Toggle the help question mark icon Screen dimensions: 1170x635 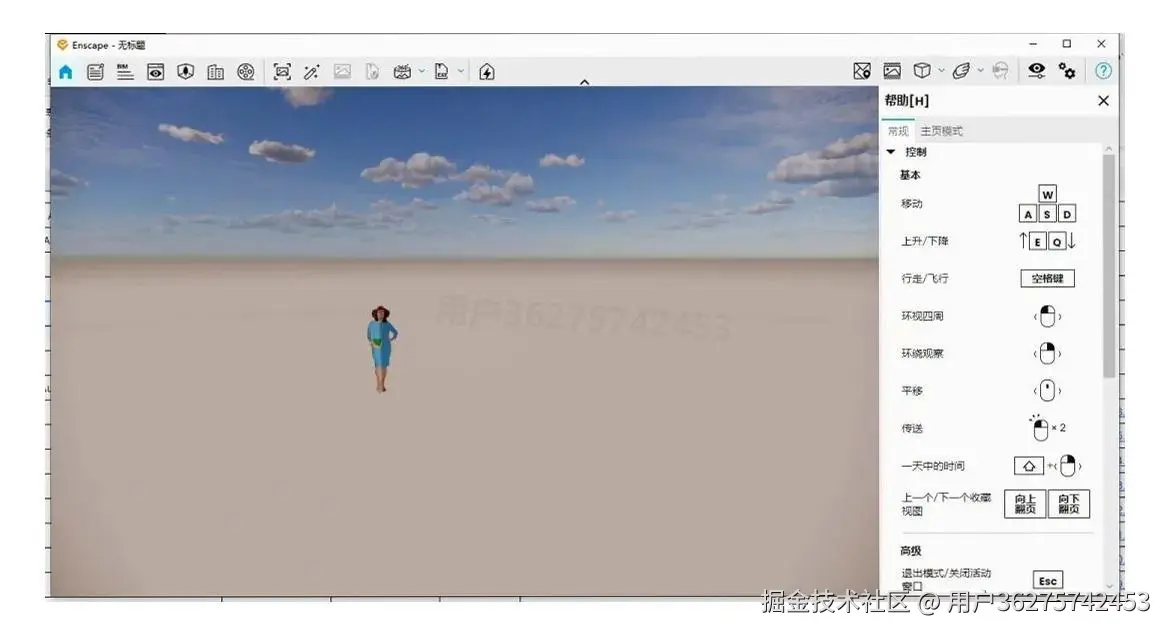(x=1103, y=71)
